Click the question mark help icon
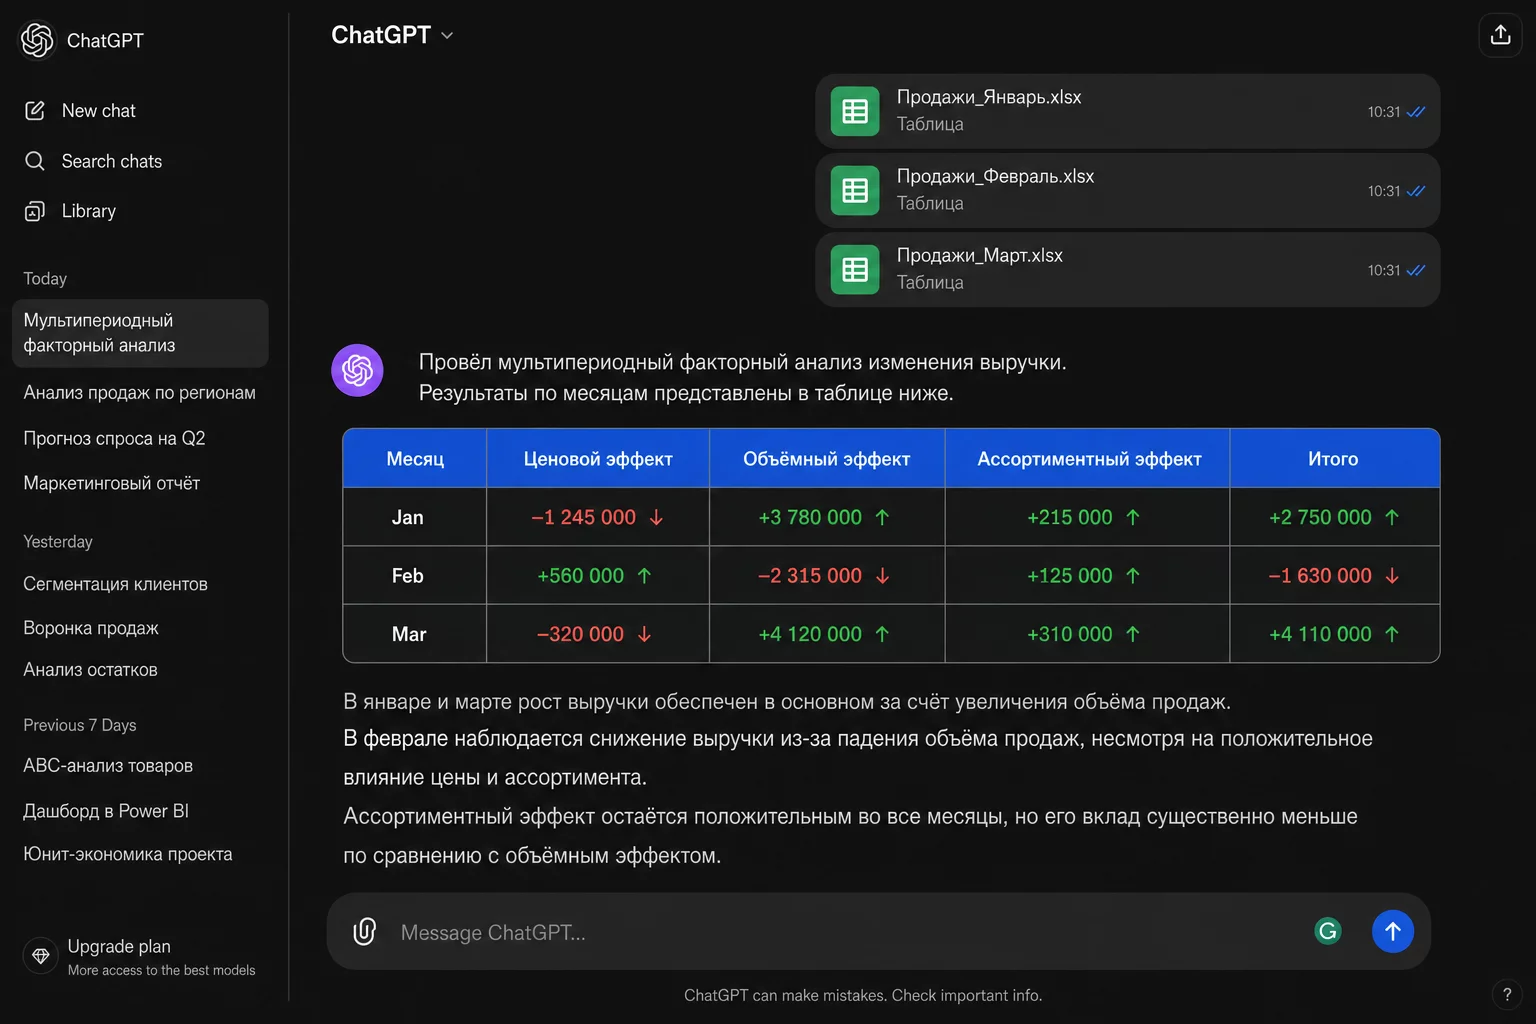The height and width of the screenshot is (1024, 1536). click(x=1507, y=995)
